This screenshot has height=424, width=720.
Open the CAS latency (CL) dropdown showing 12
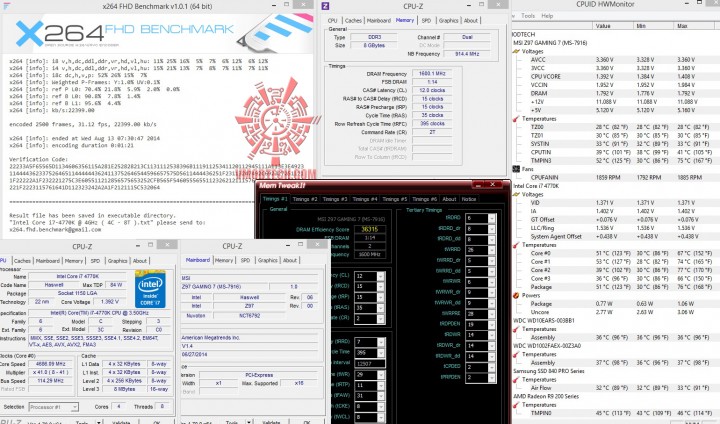point(381,276)
